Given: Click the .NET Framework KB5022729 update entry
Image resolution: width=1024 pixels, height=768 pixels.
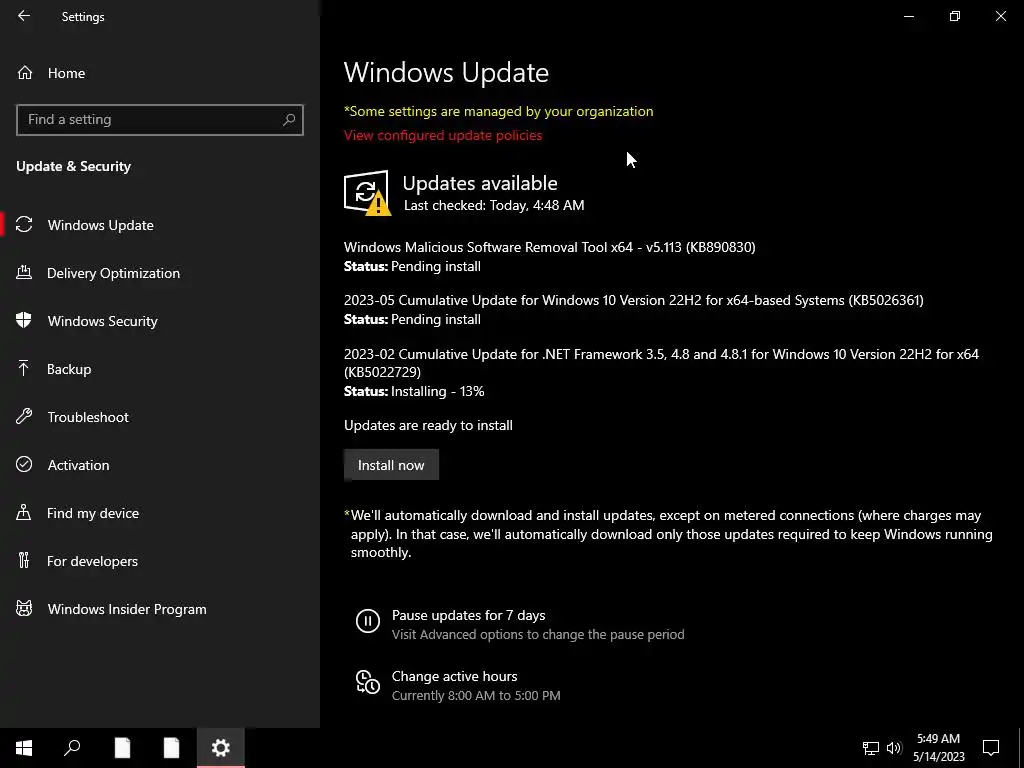Looking at the screenshot, I should pyautogui.click(x=661, y=363).
